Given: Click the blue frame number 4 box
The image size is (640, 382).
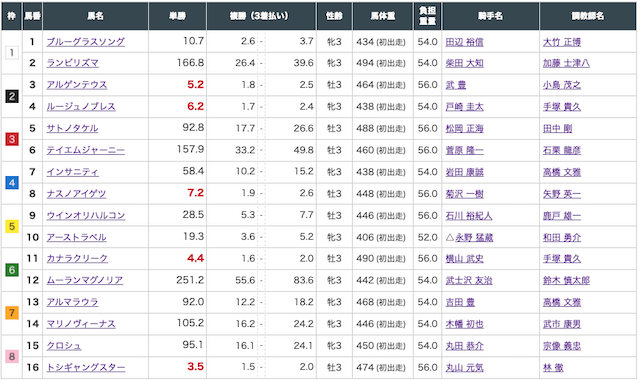Looking at the screenshot, I should coord(12,182).
